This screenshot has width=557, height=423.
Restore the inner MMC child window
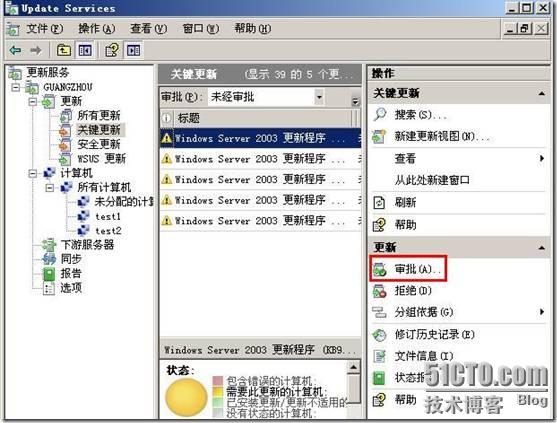click(x=525, y=28)
